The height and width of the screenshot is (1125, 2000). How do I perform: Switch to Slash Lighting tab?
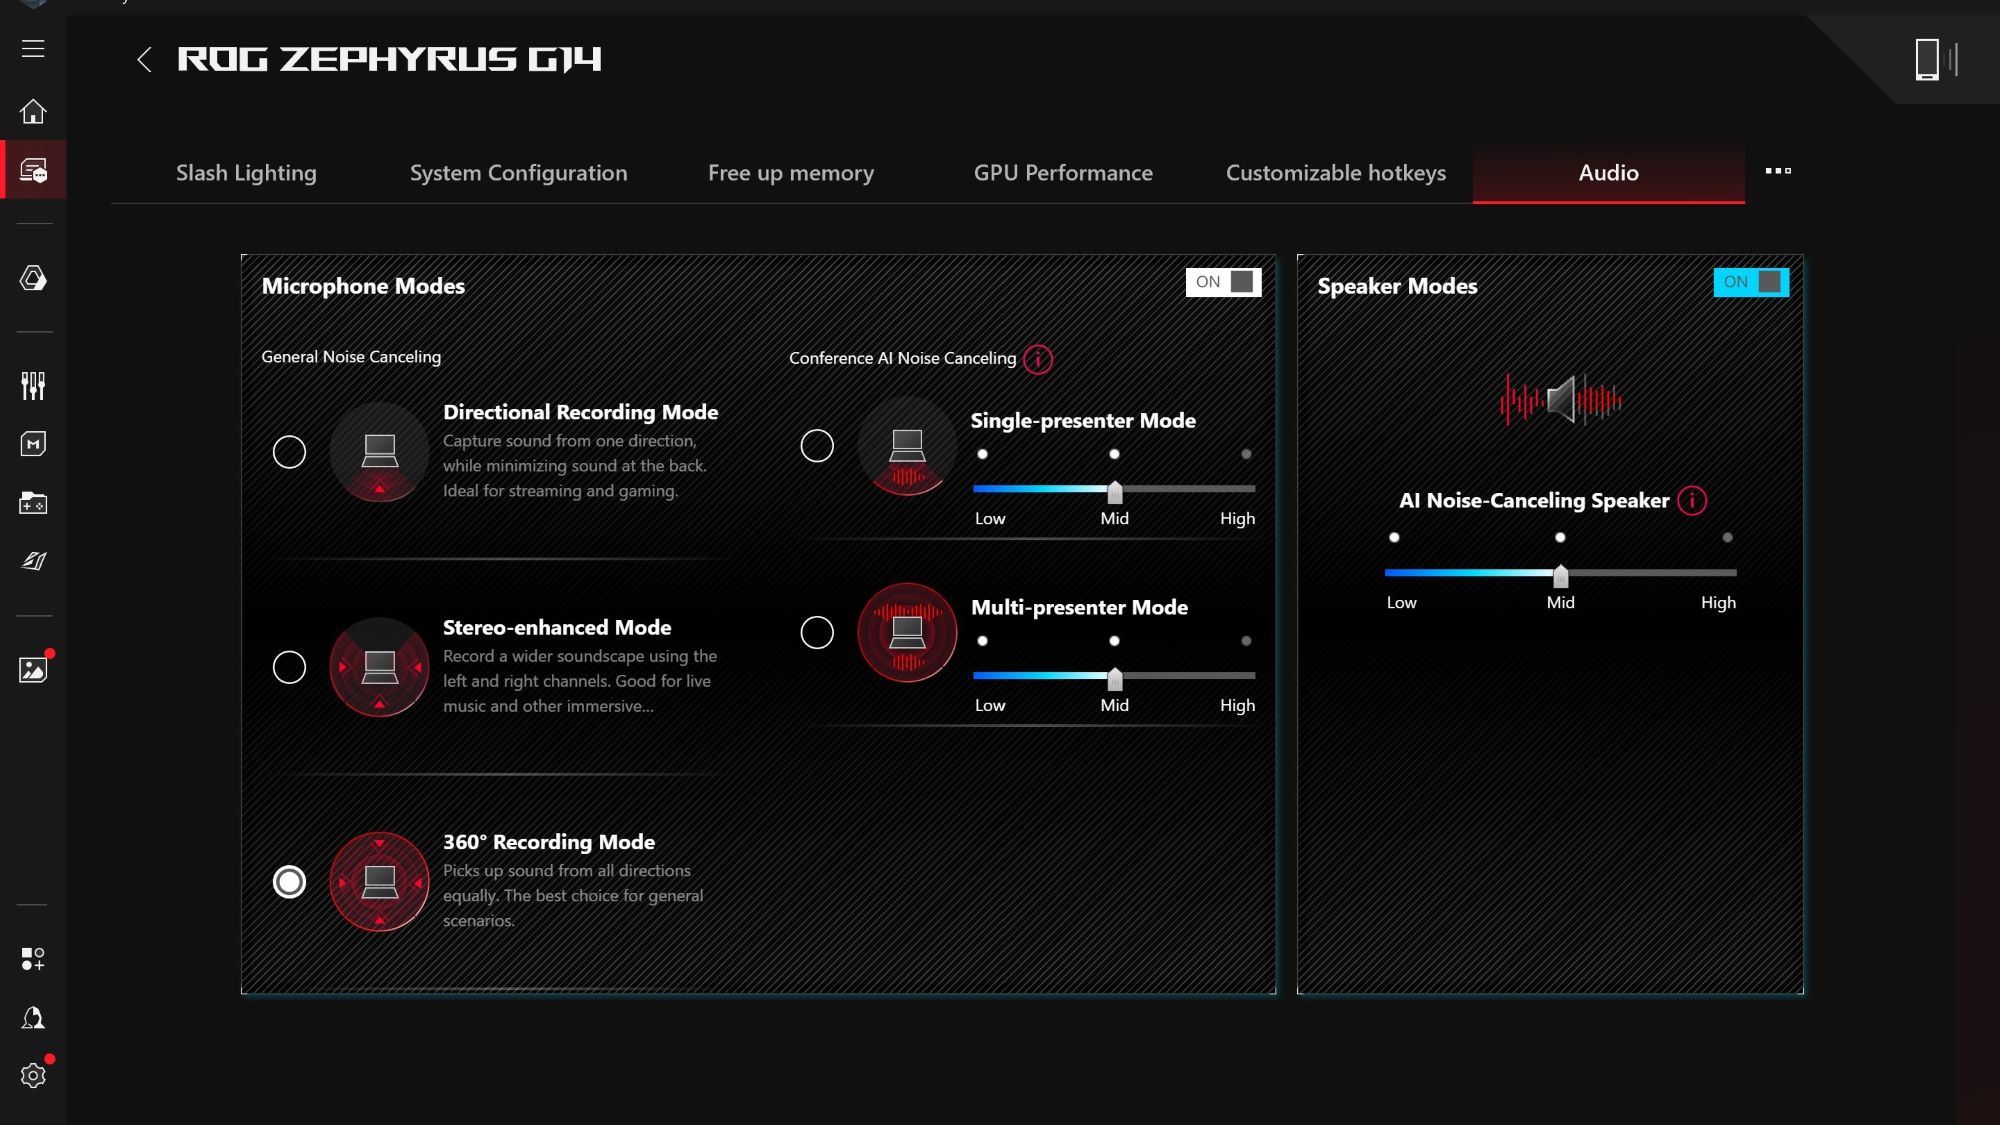(246, 173)
